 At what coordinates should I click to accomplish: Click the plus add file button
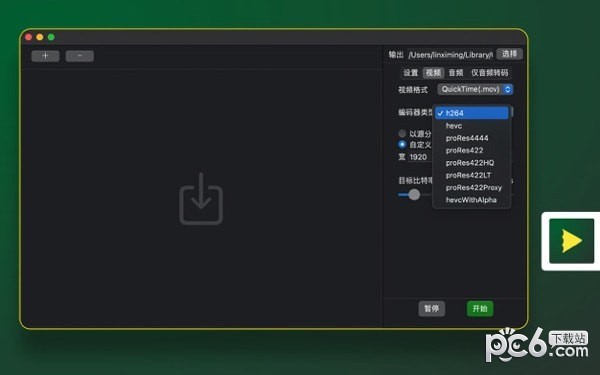[45, 56]
